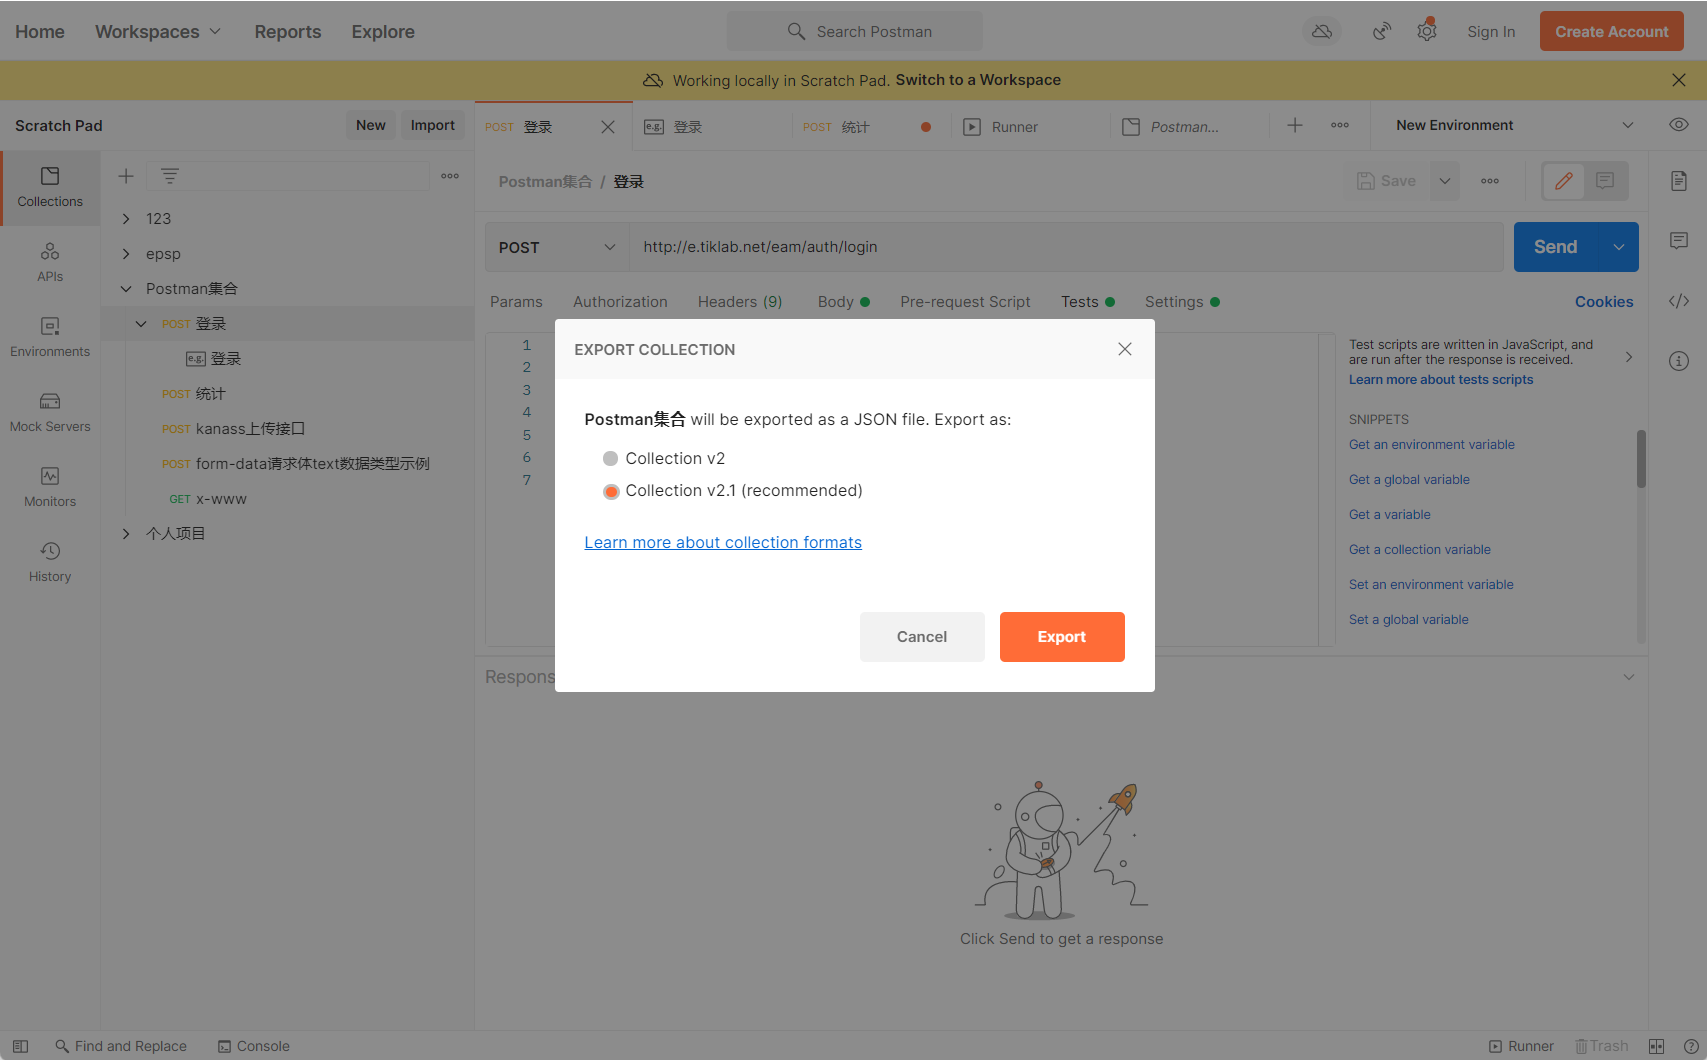Collapse the 登录 request examples
Screen dimensions: 1707x1060
(x=141, y=324)
